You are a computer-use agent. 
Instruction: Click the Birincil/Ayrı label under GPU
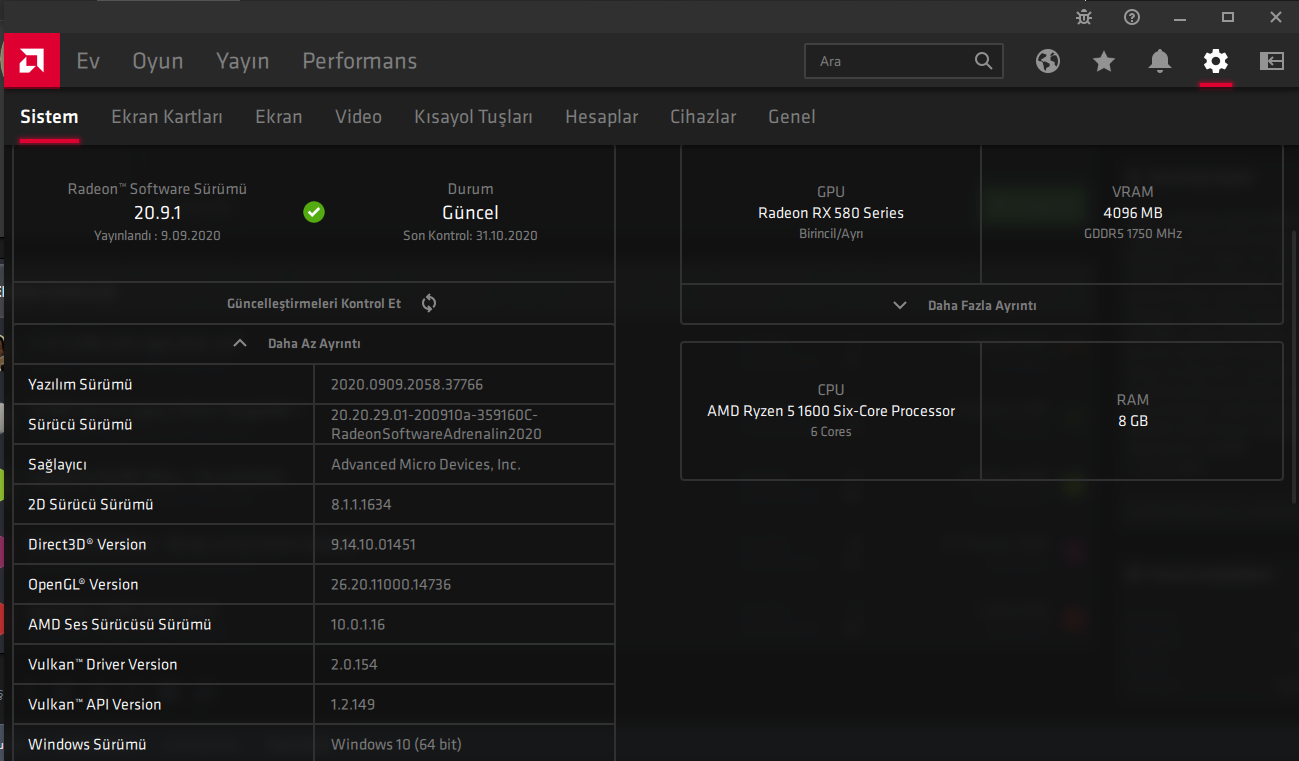coord(831,234)
